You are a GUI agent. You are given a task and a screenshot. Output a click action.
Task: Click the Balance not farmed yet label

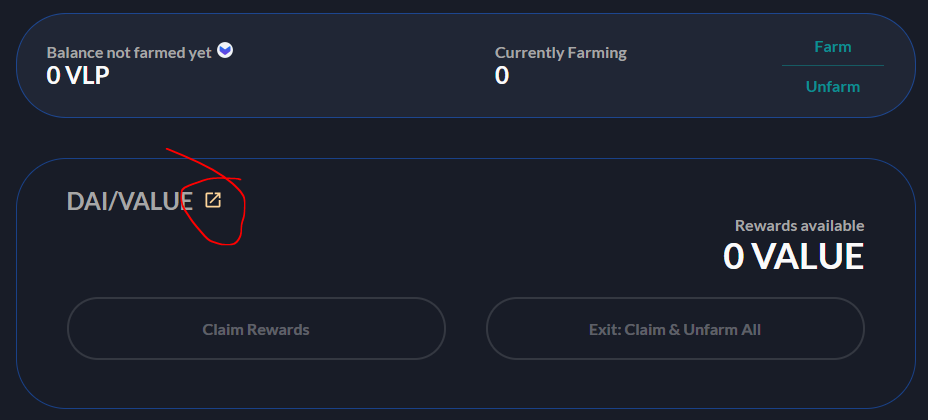tap(129, 53)
